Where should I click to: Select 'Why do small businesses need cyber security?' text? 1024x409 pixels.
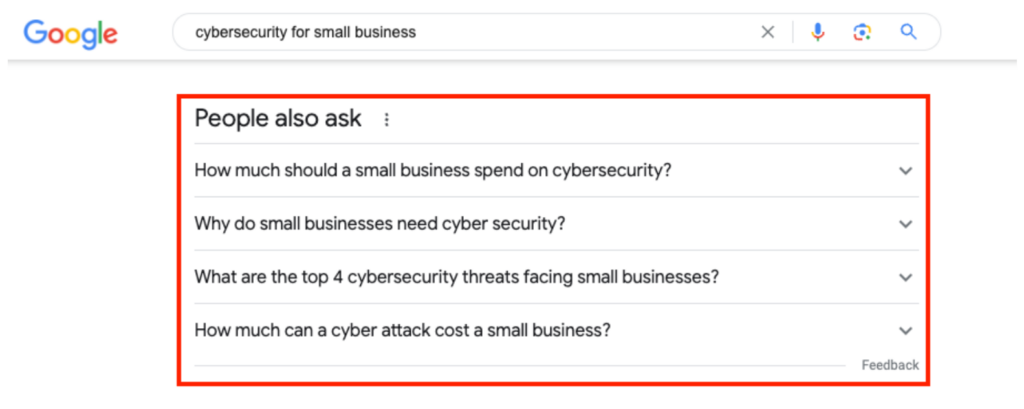point(380,223)
